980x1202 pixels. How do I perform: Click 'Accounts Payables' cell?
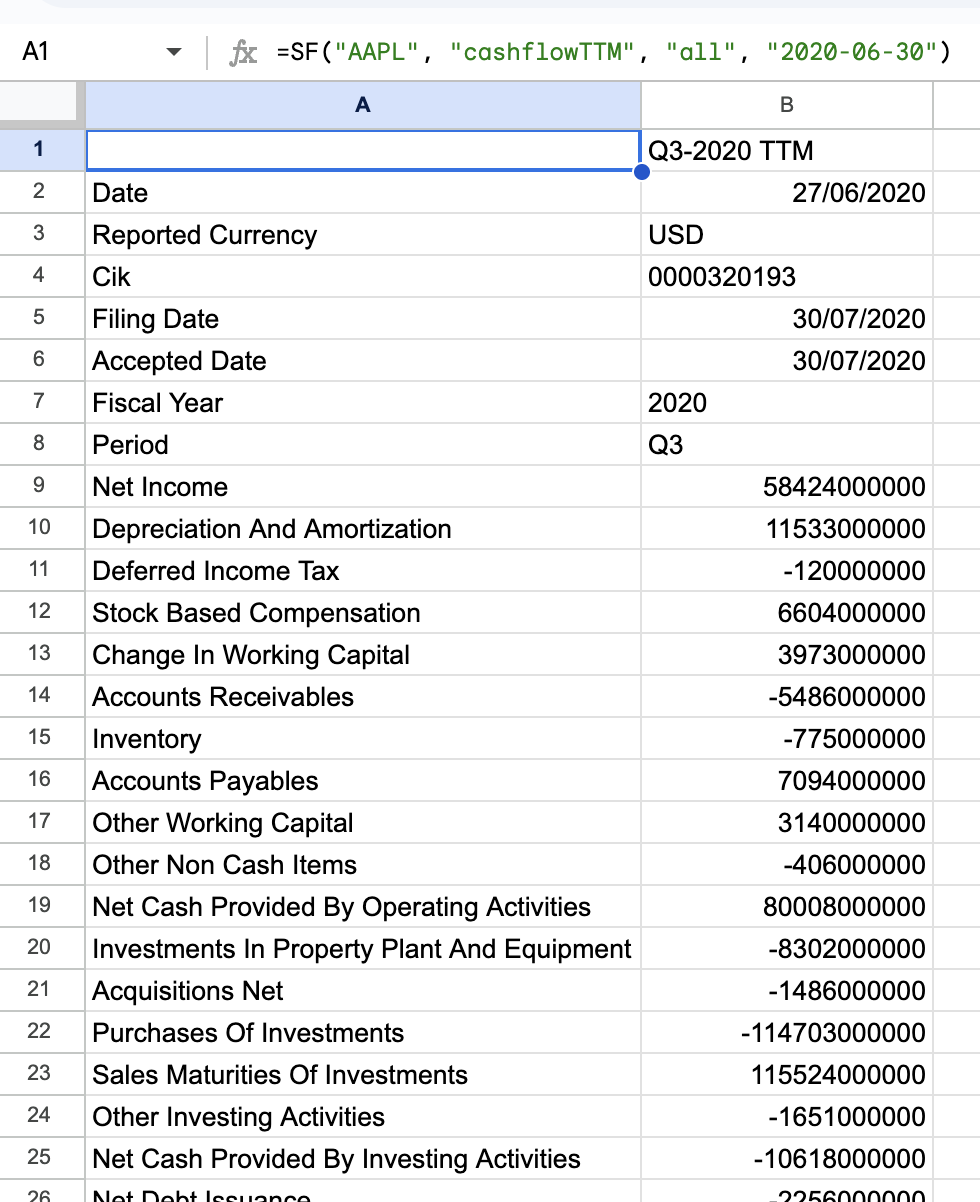pos(363,780)
